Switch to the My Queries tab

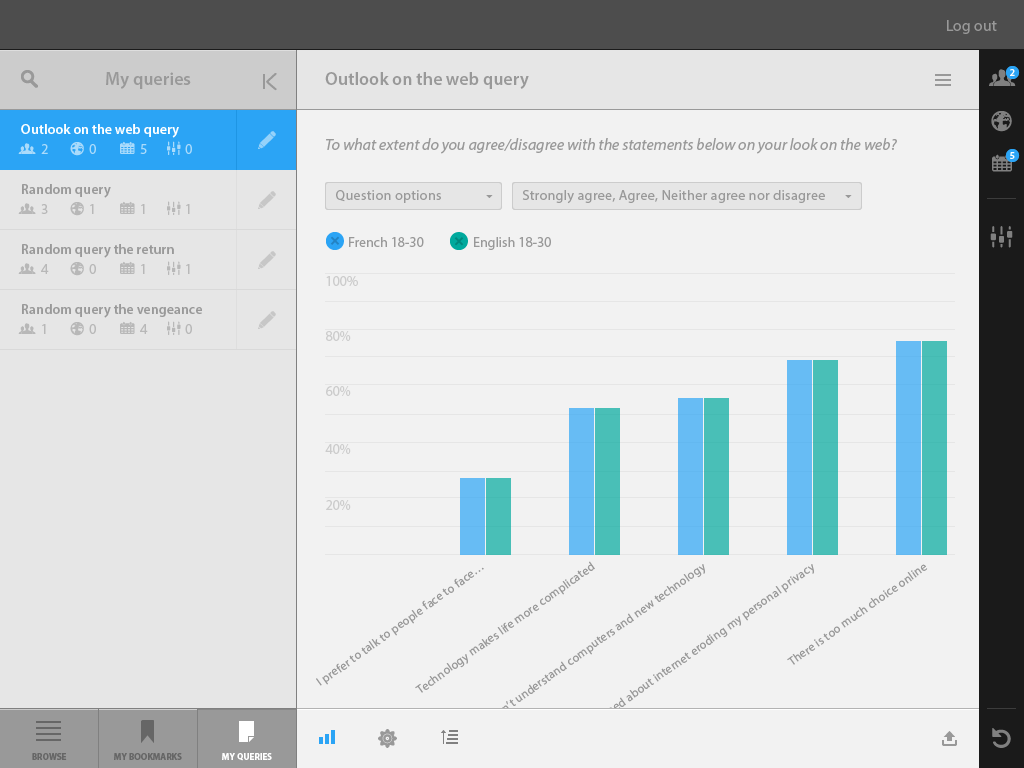246,739
